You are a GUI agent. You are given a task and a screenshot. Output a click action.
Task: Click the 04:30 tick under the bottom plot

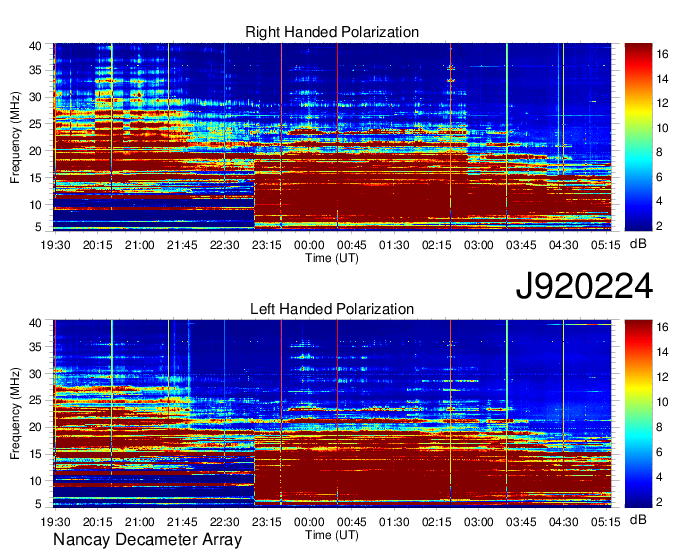[563, 522]
